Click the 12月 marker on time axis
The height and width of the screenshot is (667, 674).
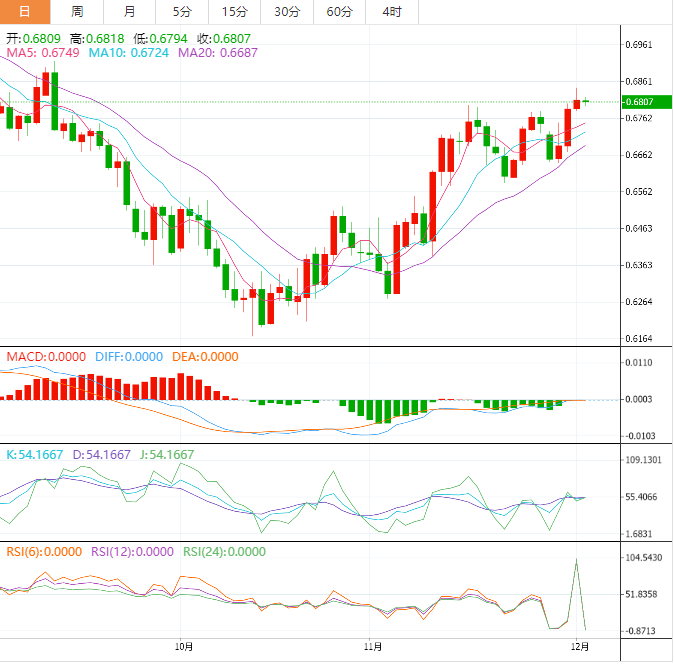[578, 647]
